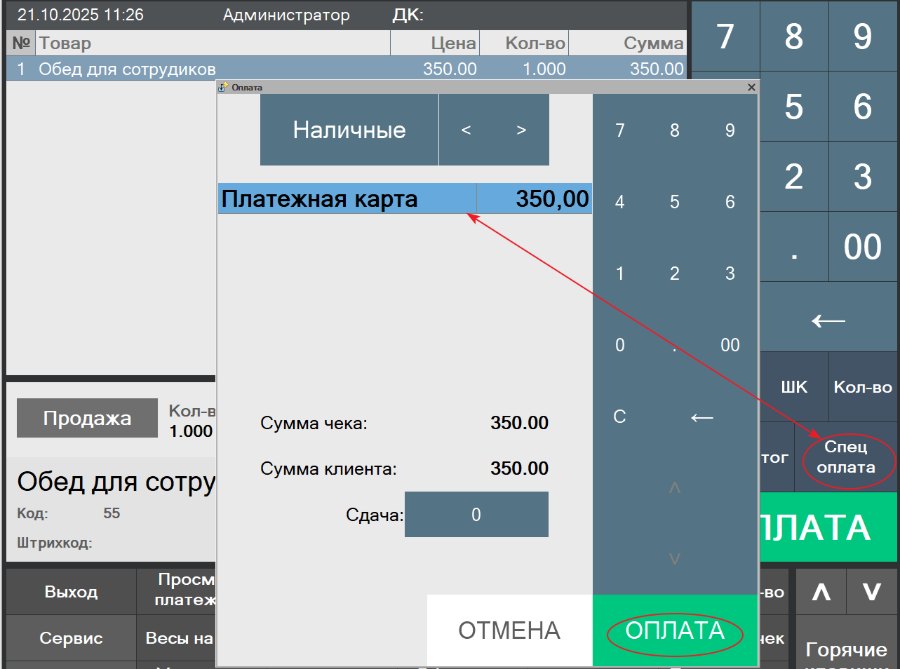Confirm payment with dialog ОПЛАТА button
This screenshot has width=900, height=669.
tap(675, 630)
